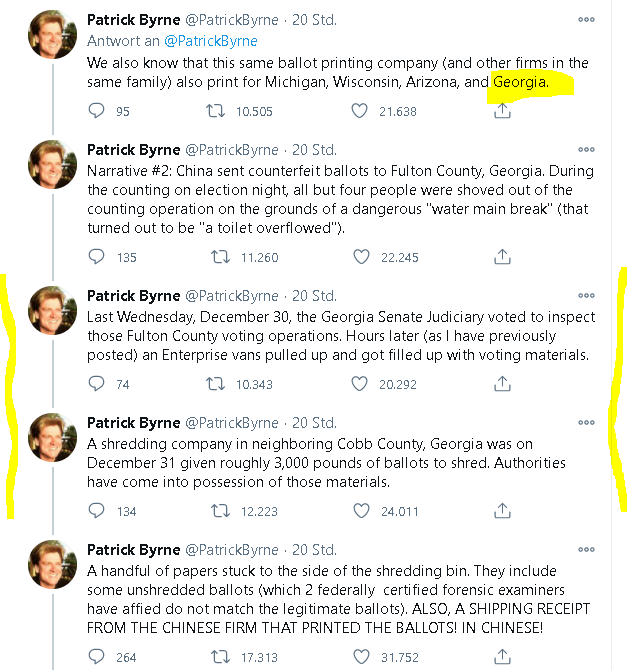Viewport: 629px width, 670px height.
Task: Open the @PatrickByrne reply mention link
Action: click(x=211, y=41)
